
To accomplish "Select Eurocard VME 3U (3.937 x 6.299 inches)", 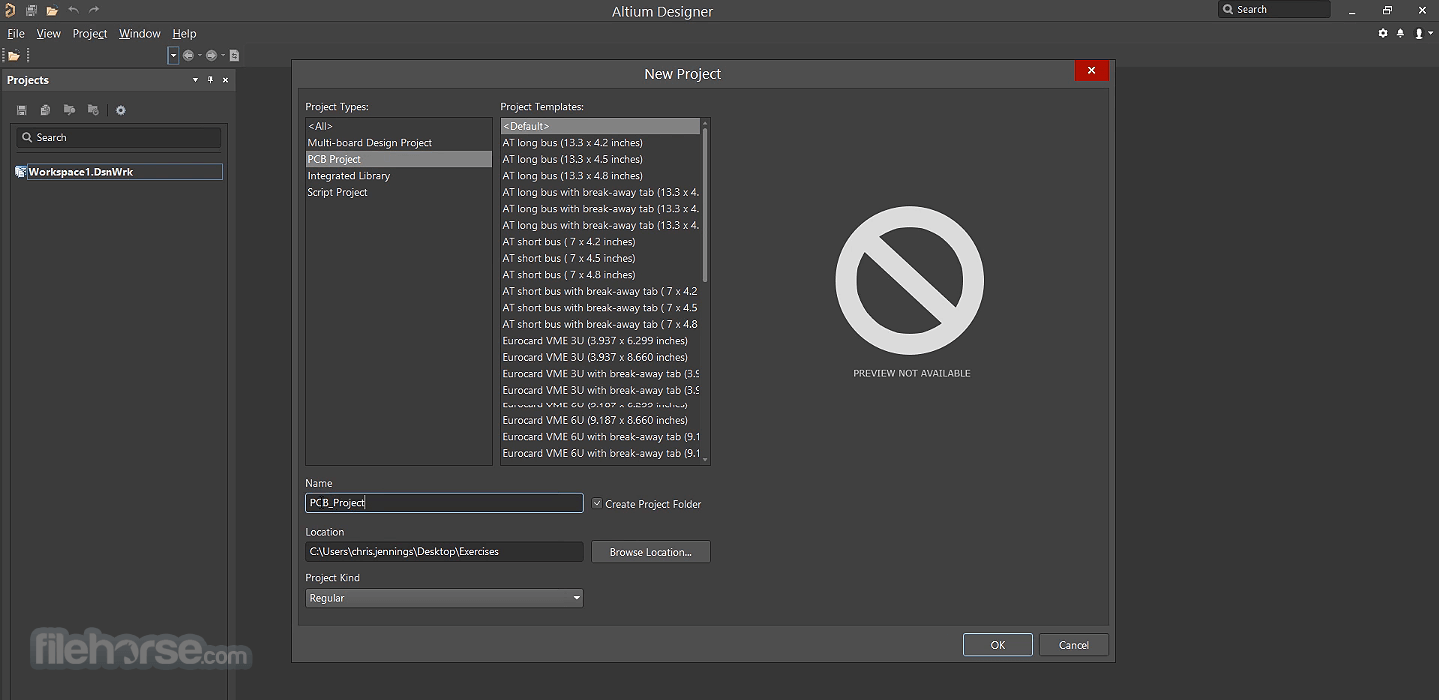I will [x=600, y=341].
